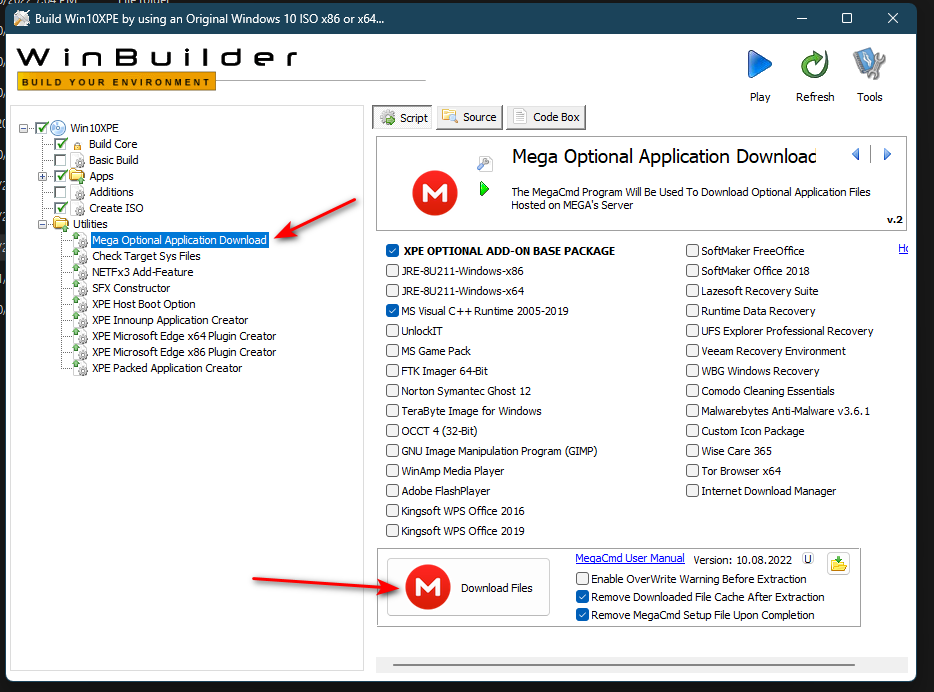Screen dimensions: 934x692
Task: Open the Code Box tab
Action: 546,117
